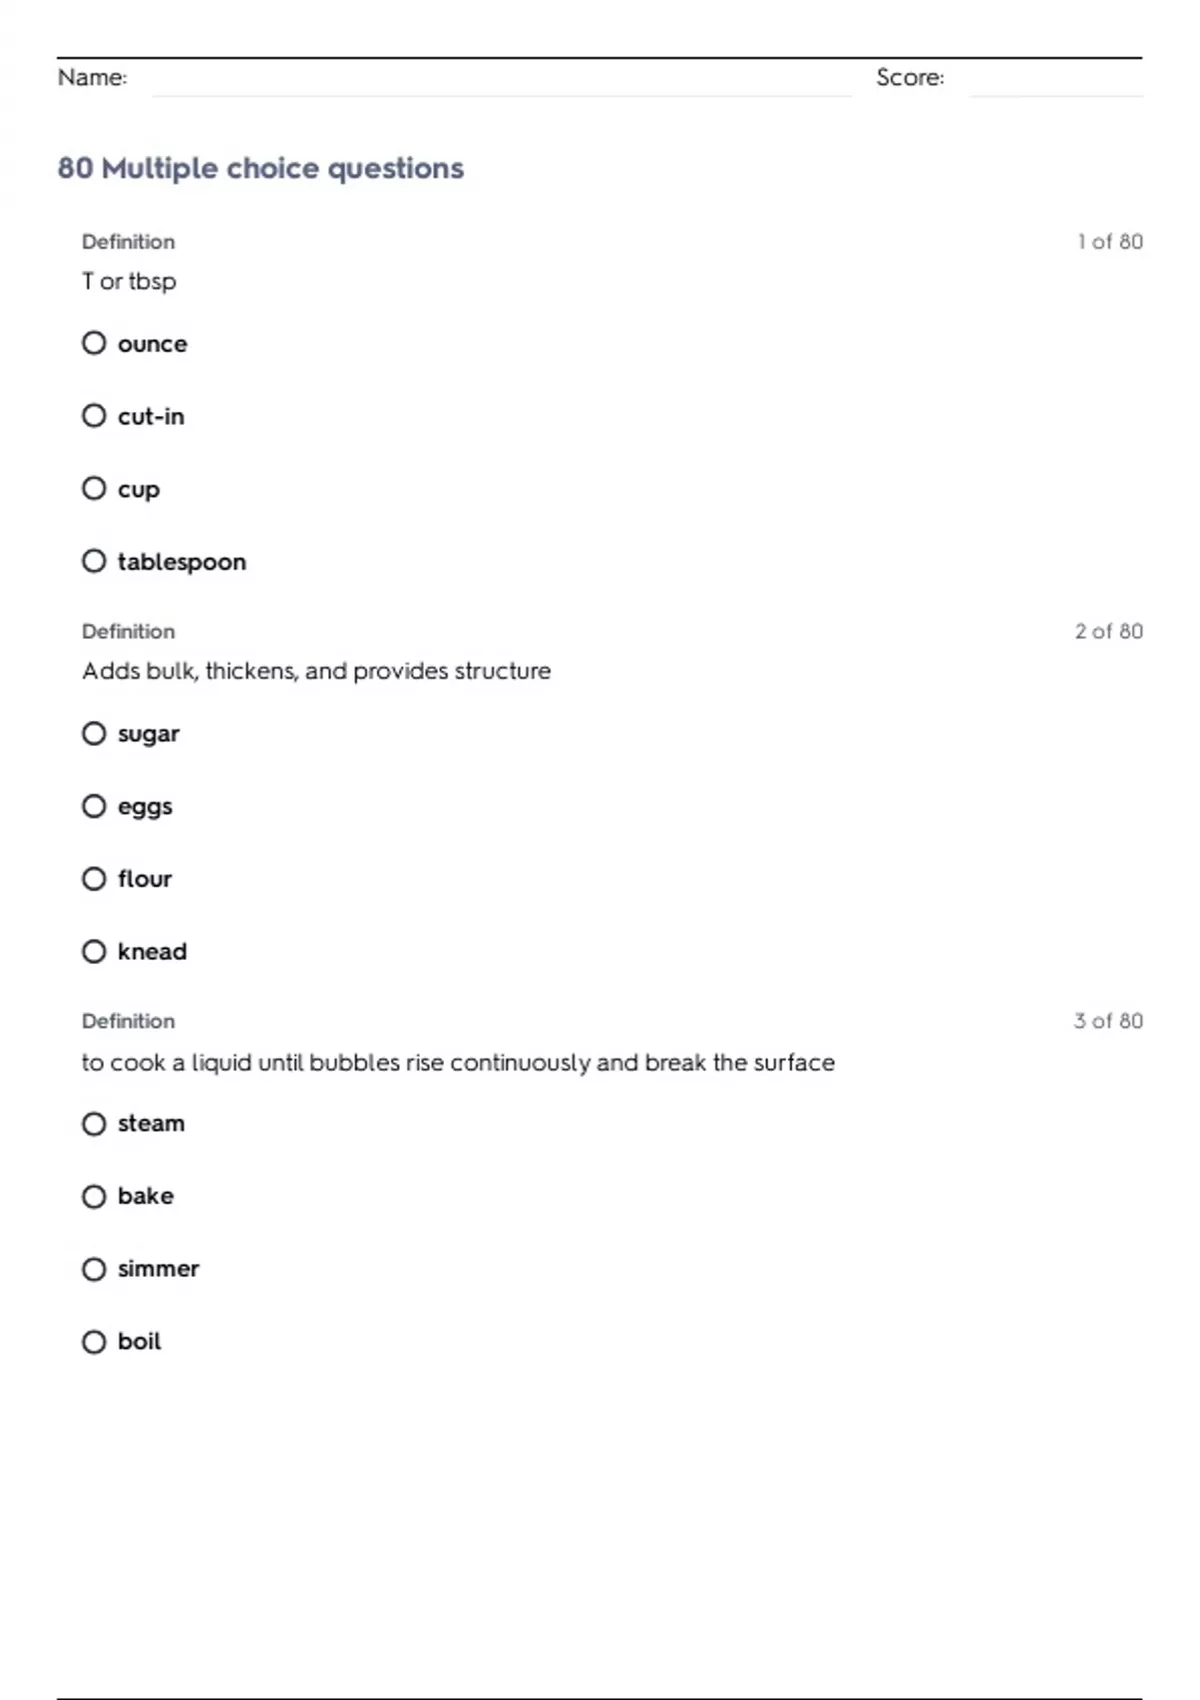Click the Name input line
This screenshot has width=1200, height=1700.
[500, 80]
